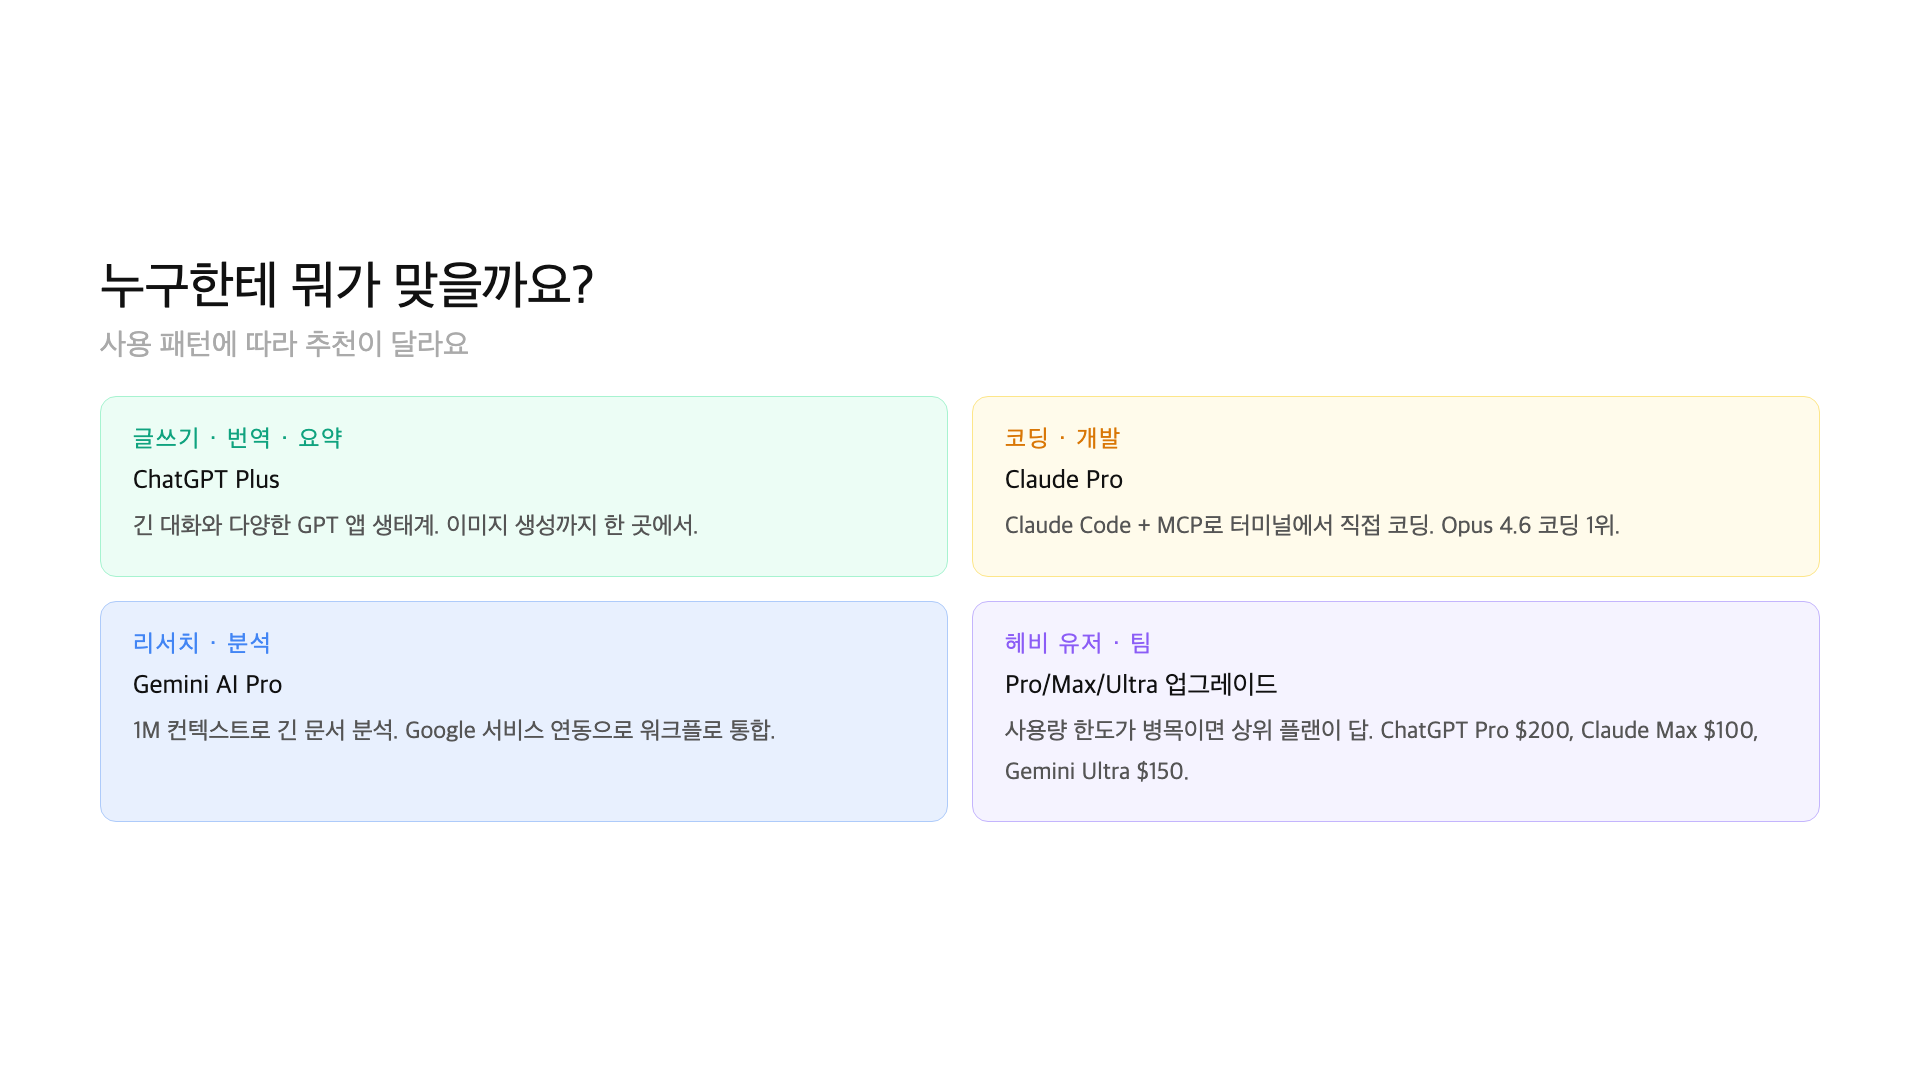Click the green "글쓰기 · 번역 · 요약" label

coord(237,438)
